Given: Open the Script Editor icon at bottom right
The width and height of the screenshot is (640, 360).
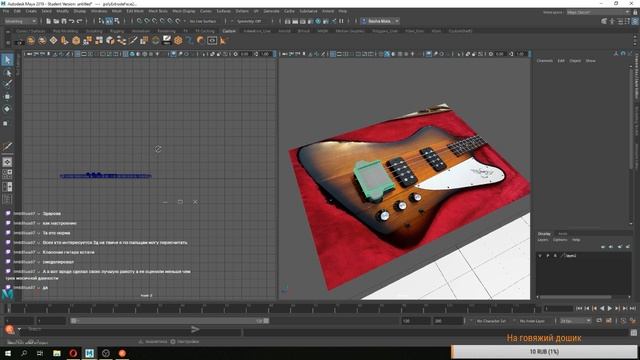Looking at the screenshot, I should [x=633, y=333].
